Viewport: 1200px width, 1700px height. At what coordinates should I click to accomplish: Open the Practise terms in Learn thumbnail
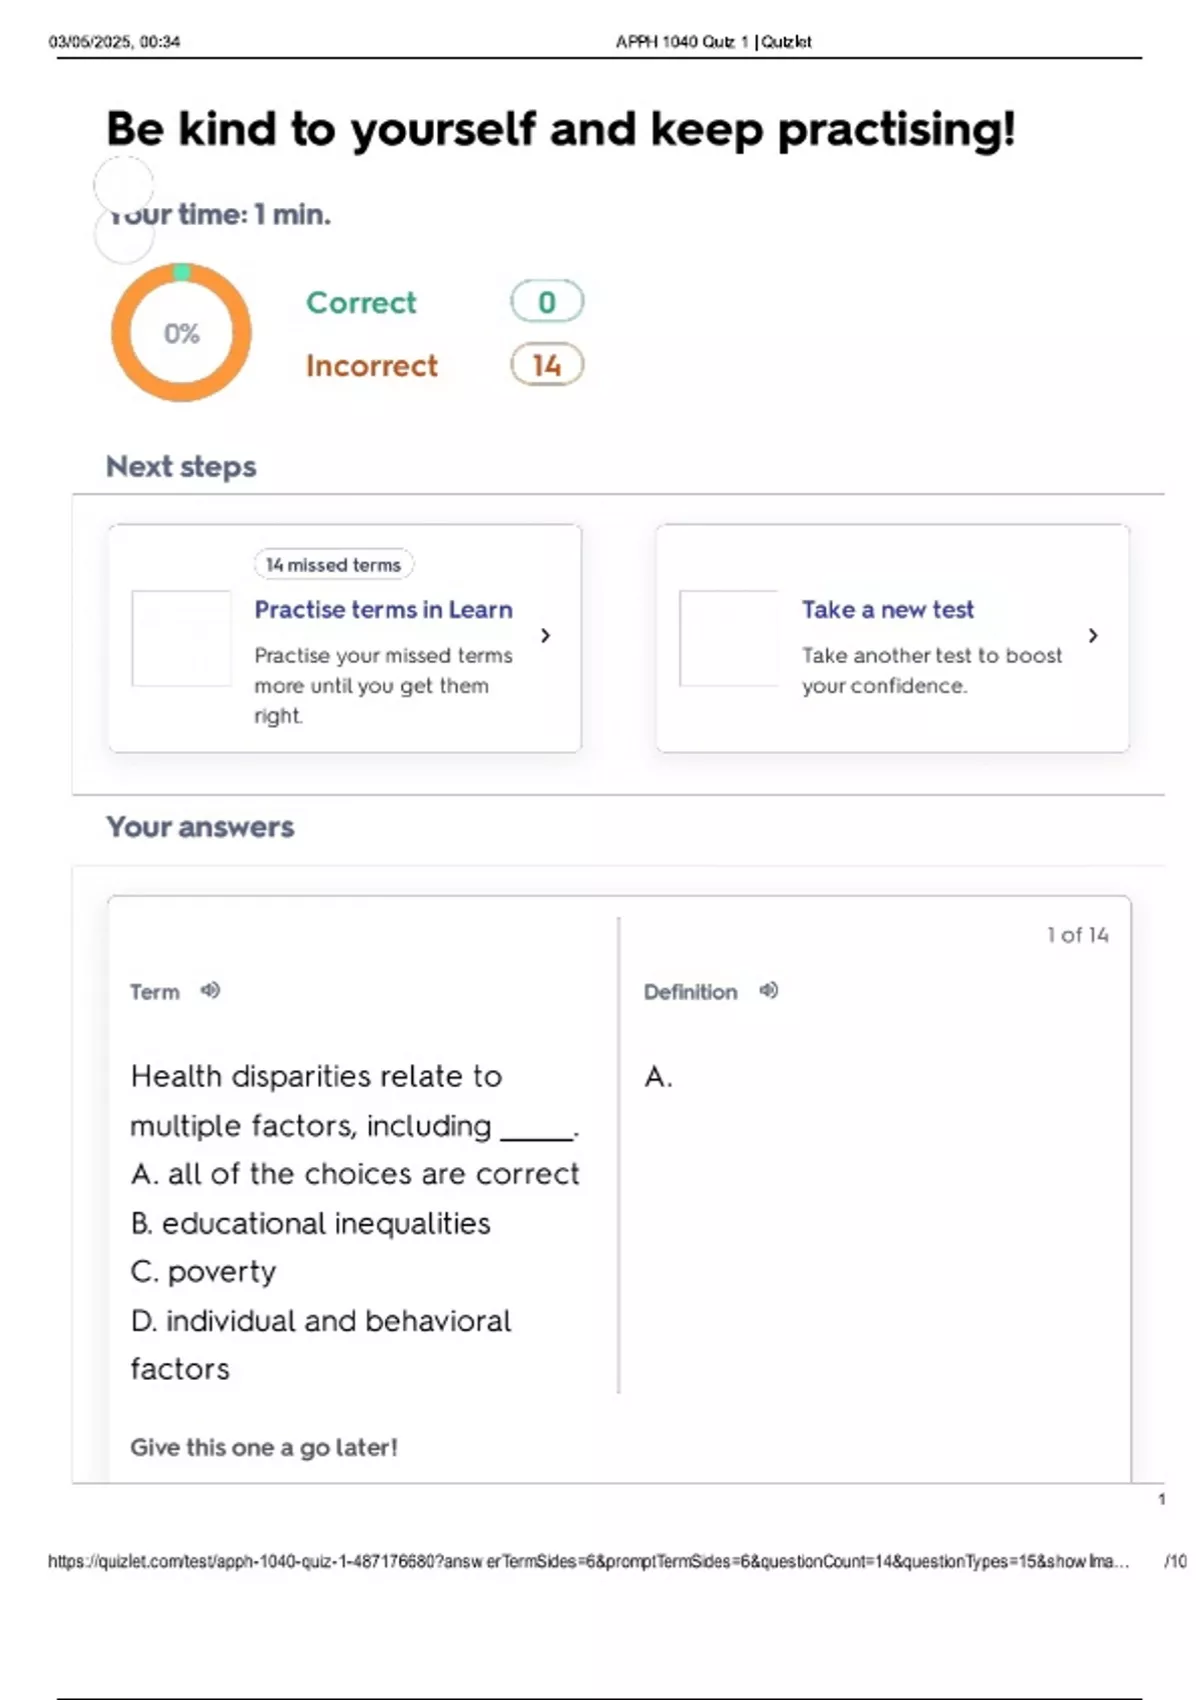click(x=181, y=638)
